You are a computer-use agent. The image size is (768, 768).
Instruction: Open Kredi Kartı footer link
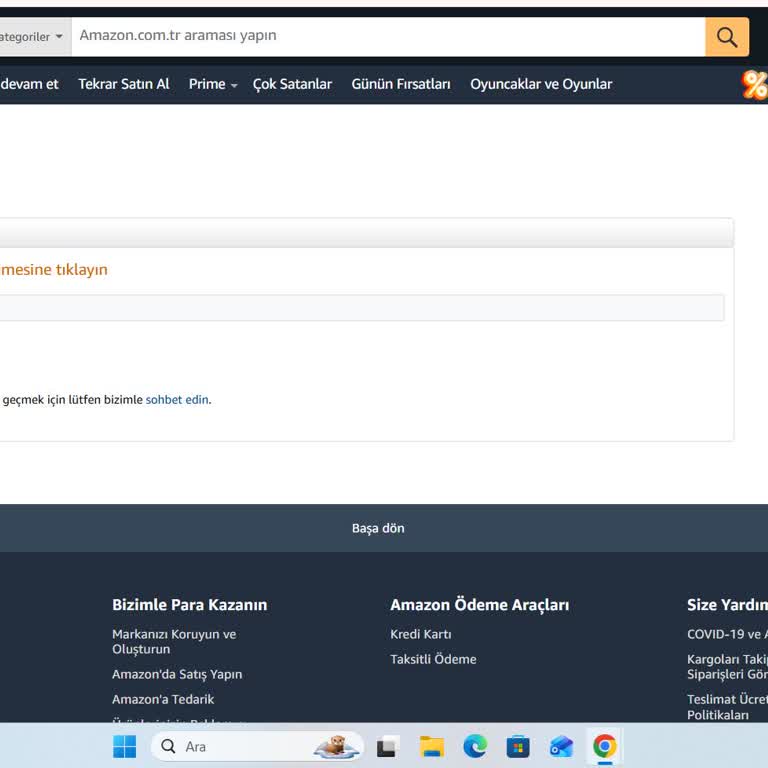(x=421, y=634)
